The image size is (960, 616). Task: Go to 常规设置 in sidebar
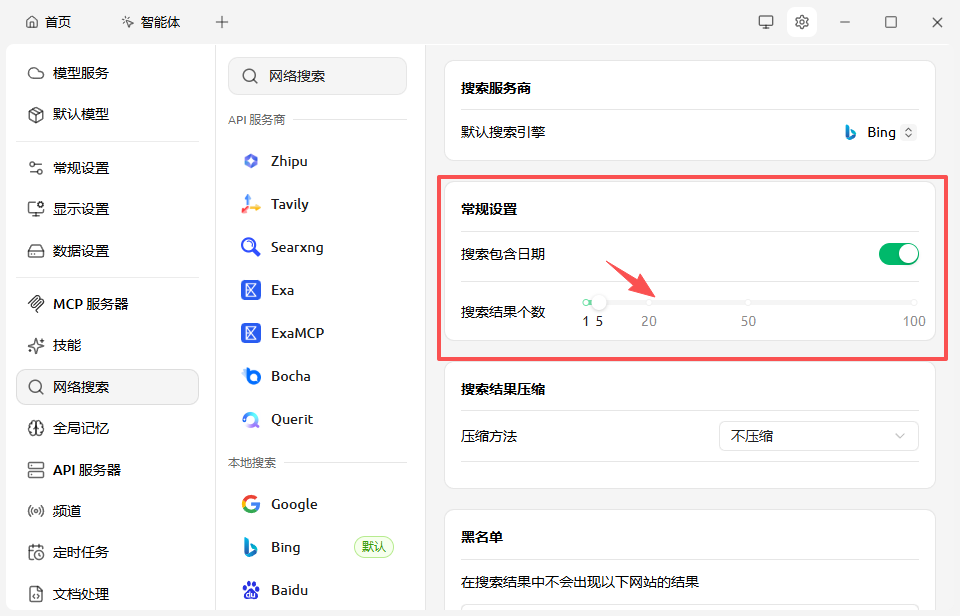(x=107, y=168)
